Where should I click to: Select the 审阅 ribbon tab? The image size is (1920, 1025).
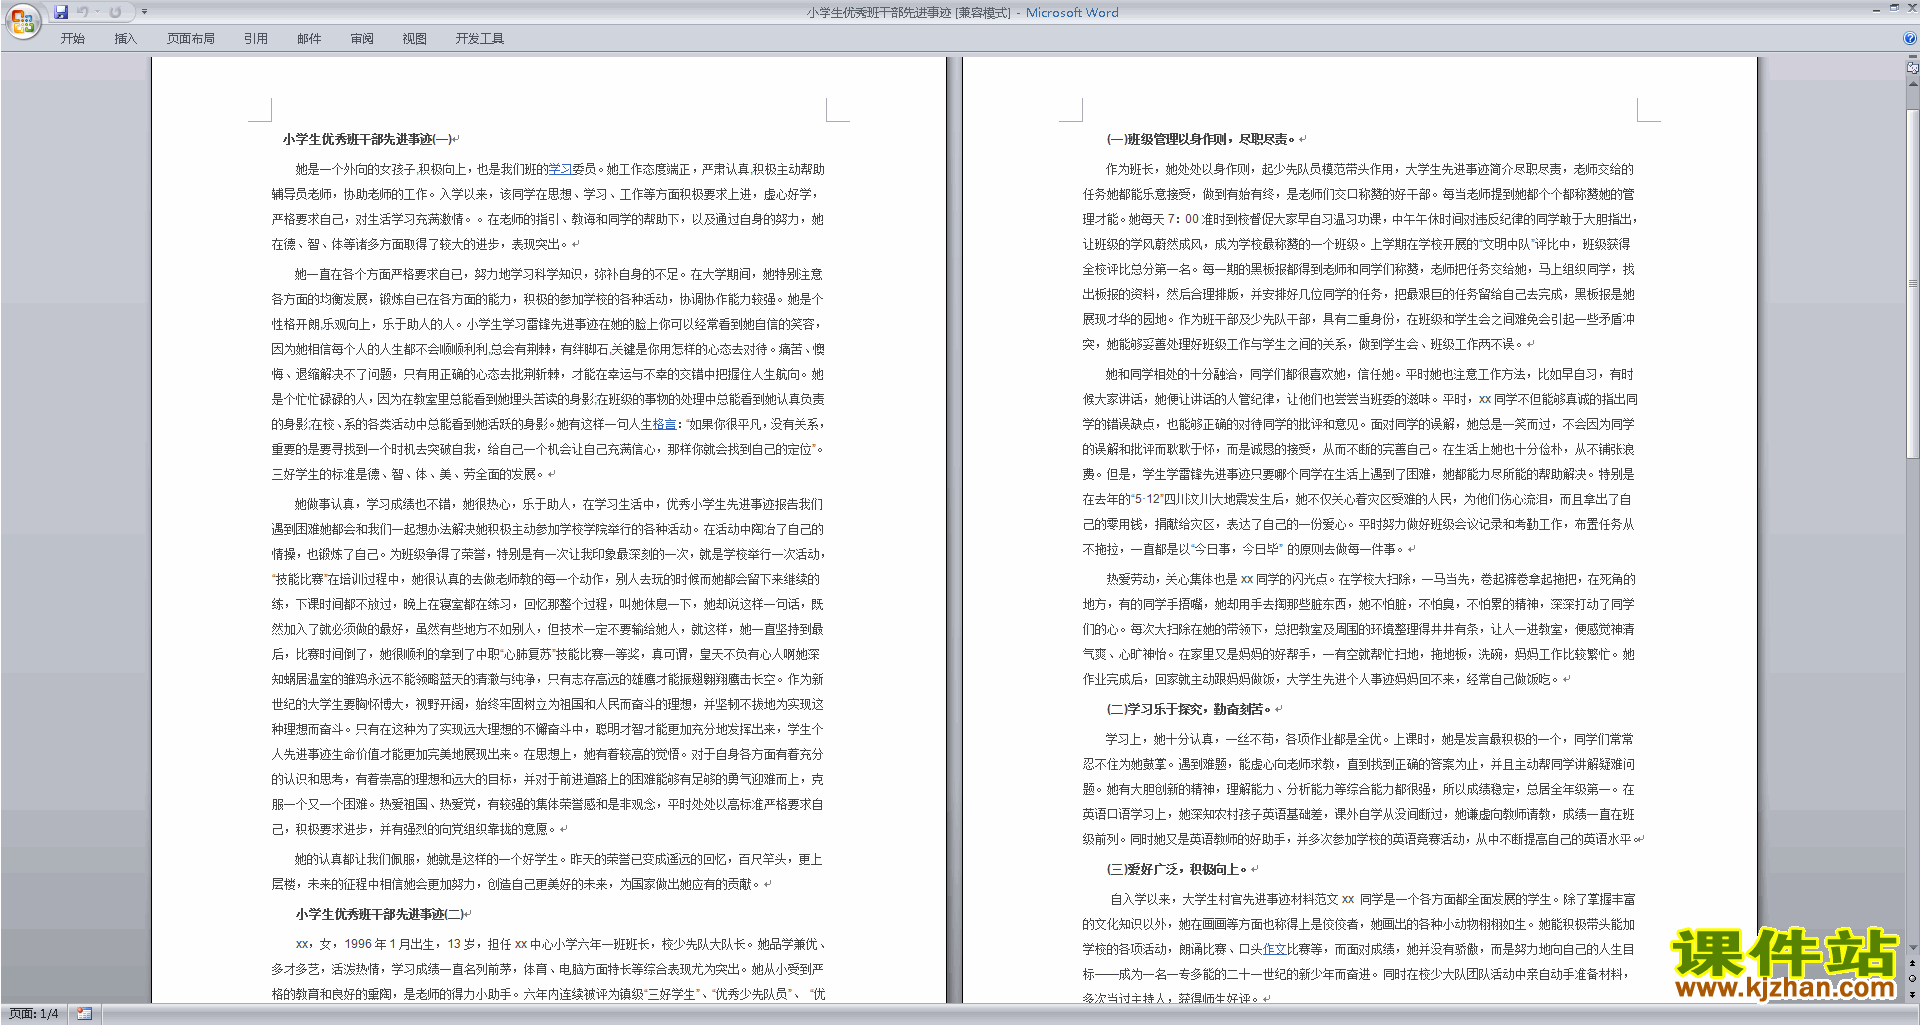362,39
